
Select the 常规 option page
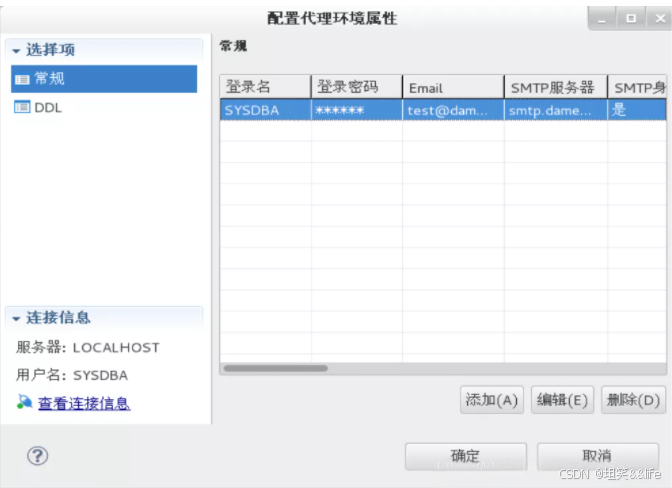[x=104, y=79]
